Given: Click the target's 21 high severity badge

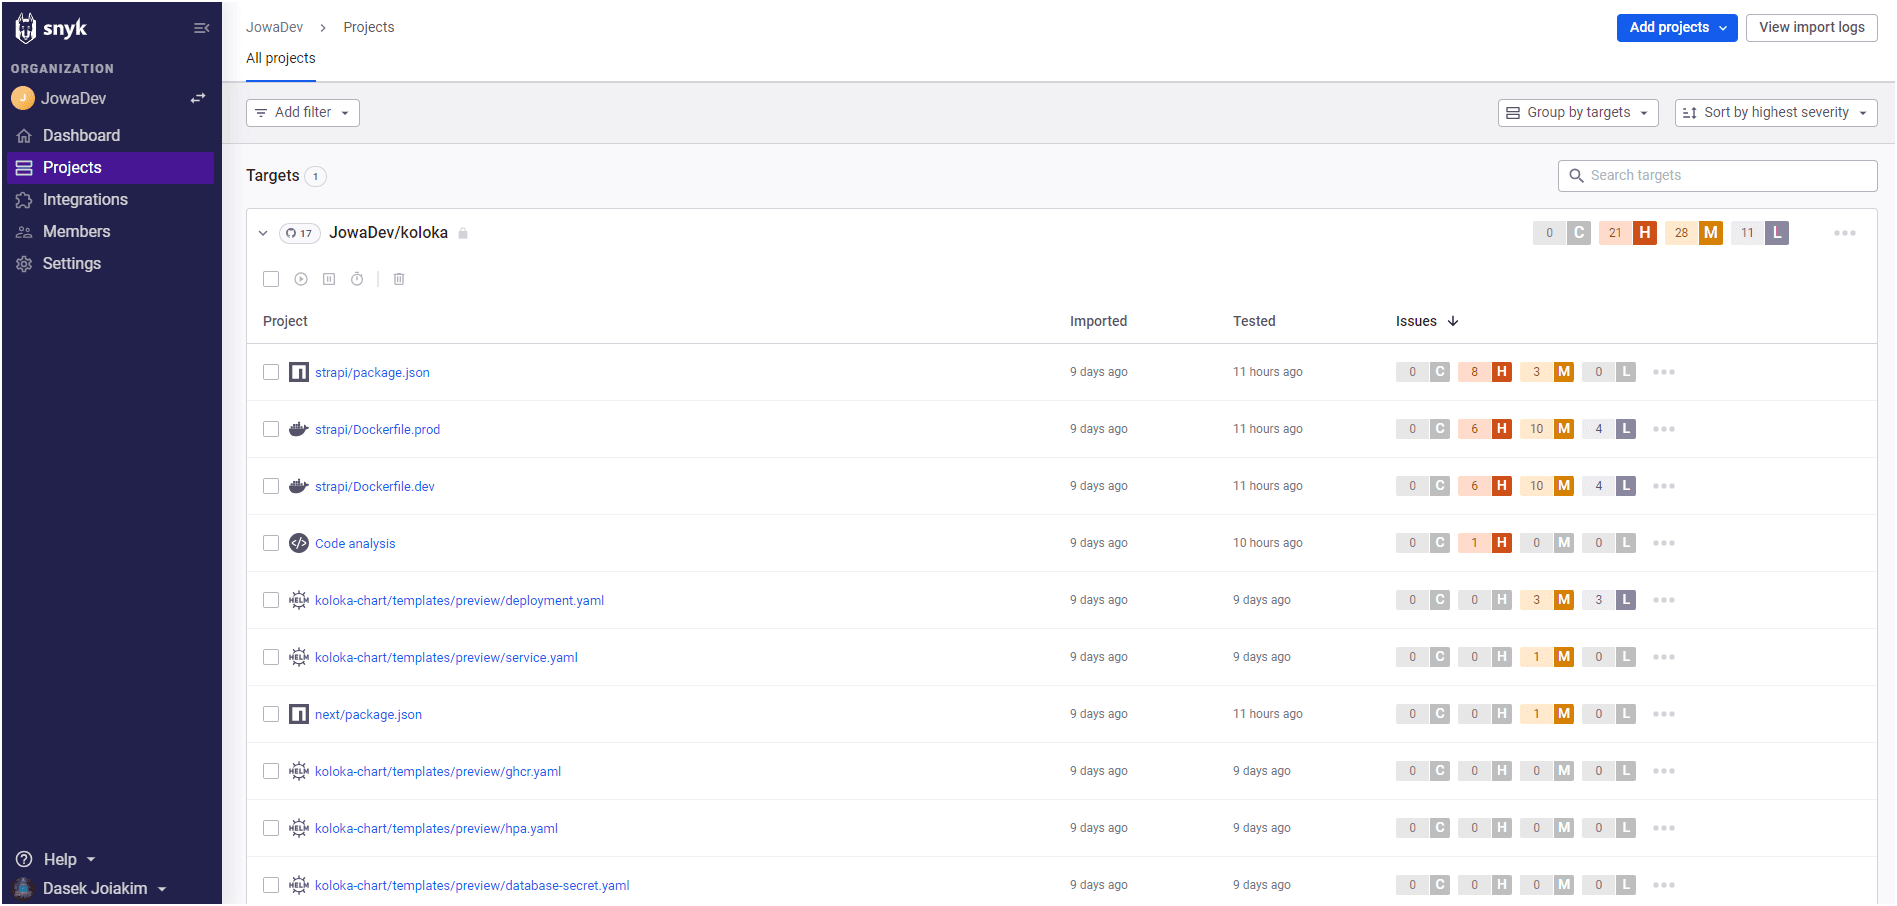Looking at the screenshot, I should pyautogui.click(x=1628, y=233).
